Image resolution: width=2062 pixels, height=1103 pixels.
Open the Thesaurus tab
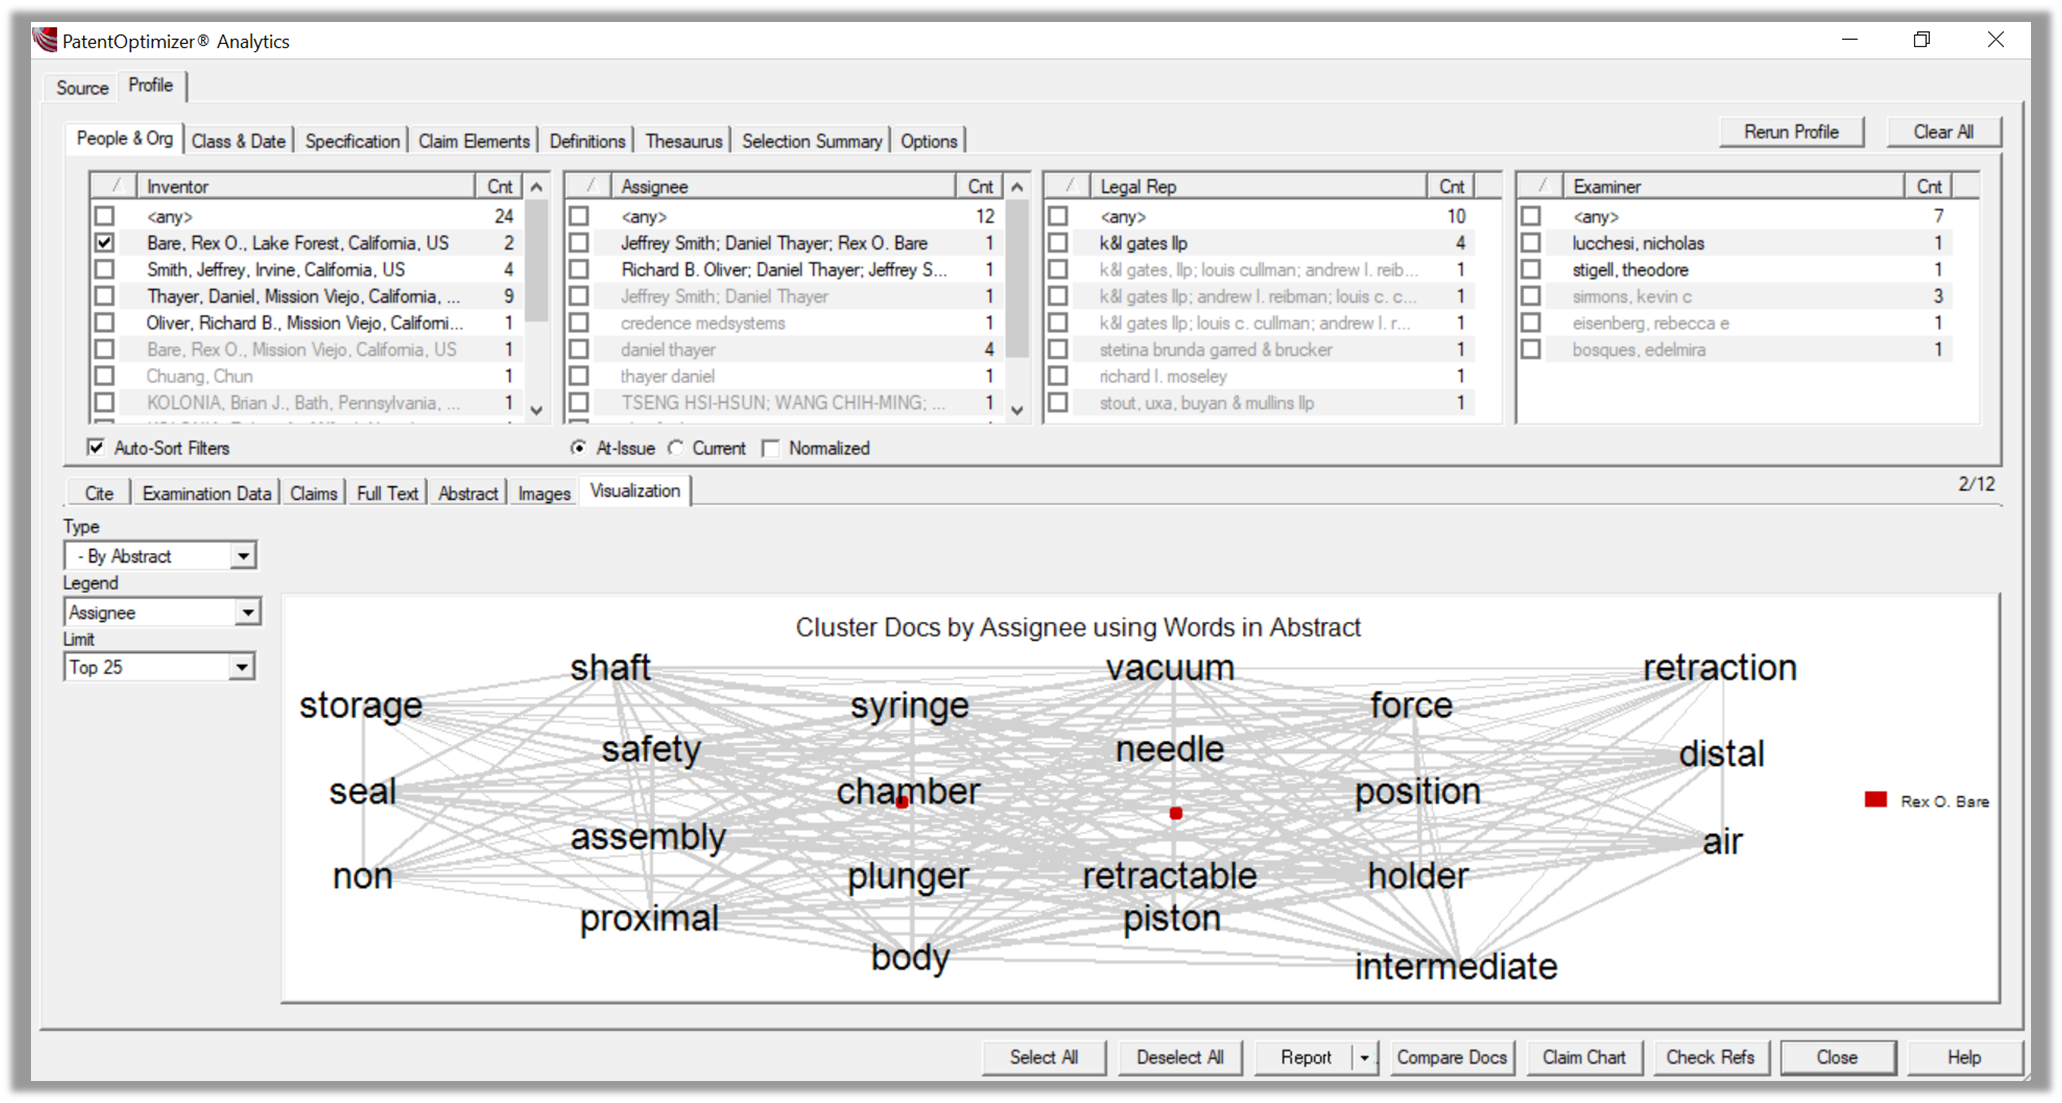[x=683, y=141]
